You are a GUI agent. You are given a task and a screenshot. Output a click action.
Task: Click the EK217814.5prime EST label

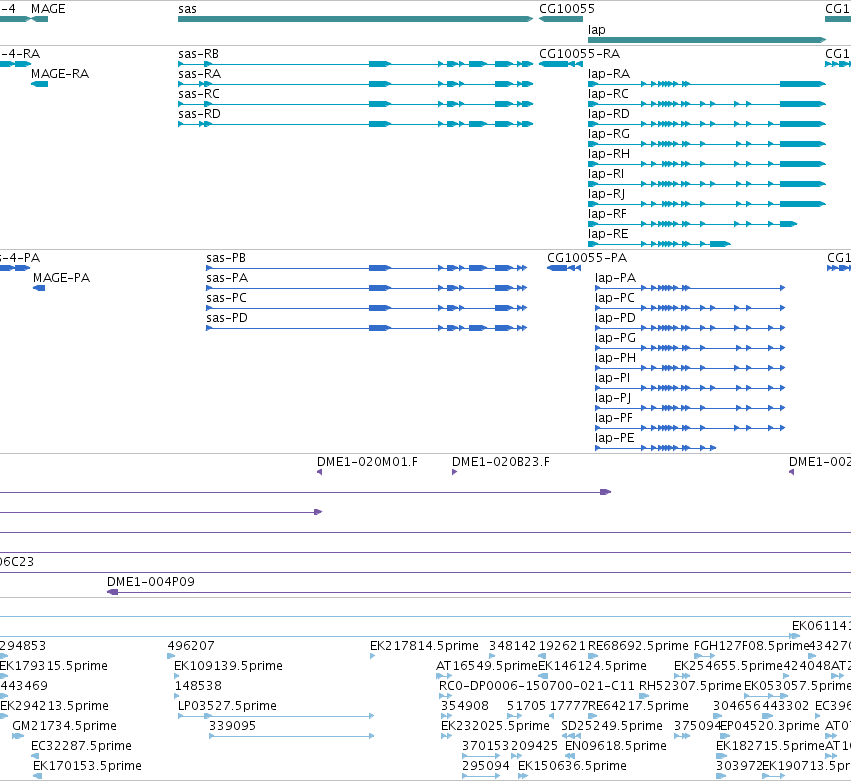pyautogui.click(x=424, y=646)
